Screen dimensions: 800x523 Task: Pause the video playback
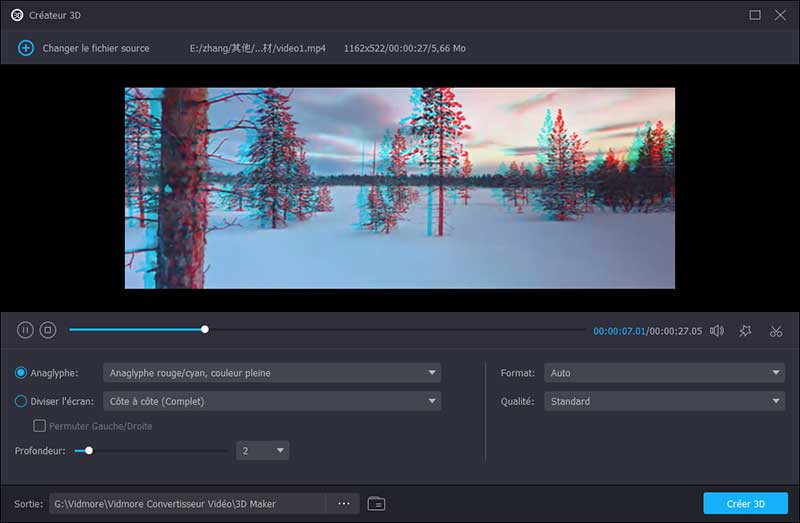25,330
